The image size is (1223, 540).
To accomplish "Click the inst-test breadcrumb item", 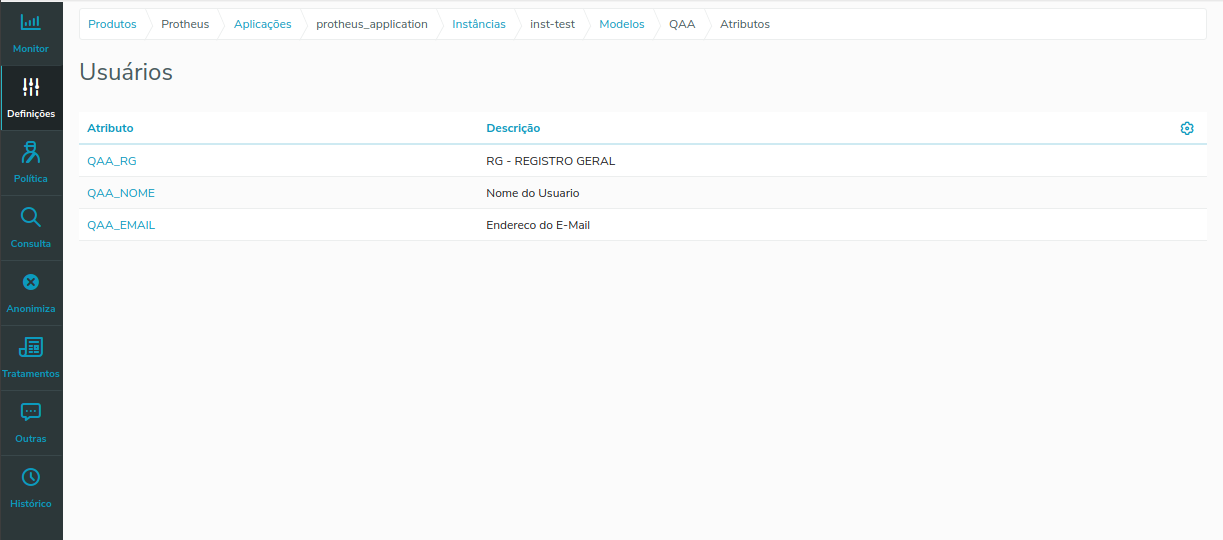I will (x=552, y=24).
